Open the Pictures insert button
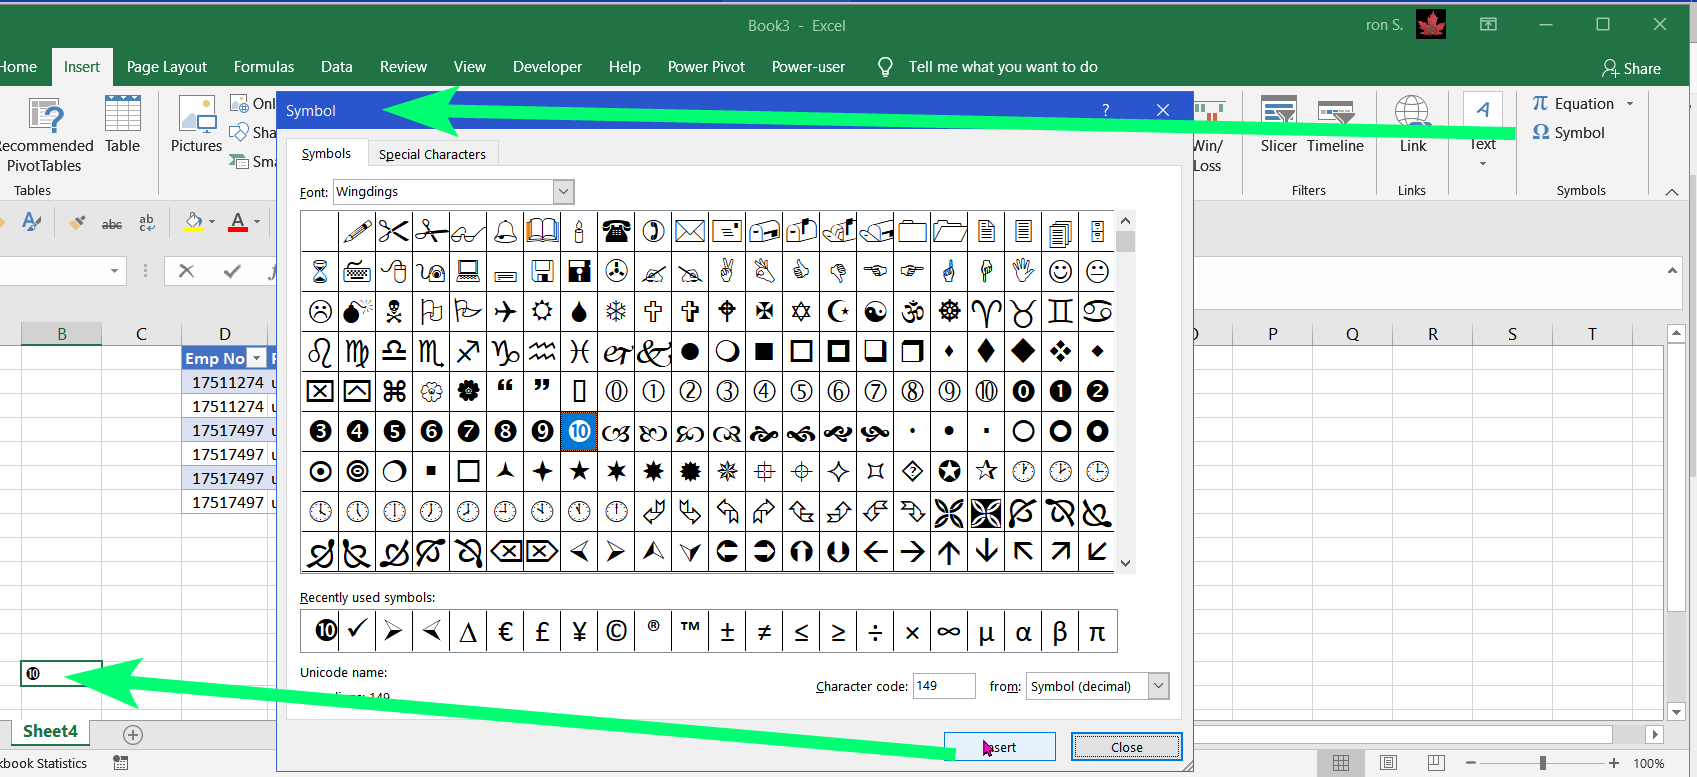Image resolution: width=1697 pixels, height=777 pixels. 196,124
